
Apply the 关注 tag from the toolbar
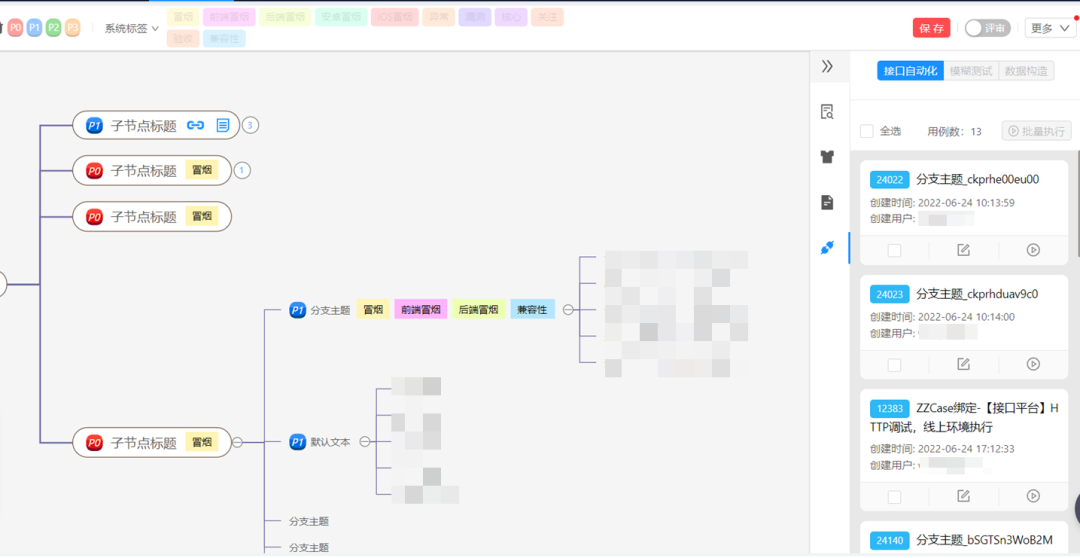coord(548,17)
